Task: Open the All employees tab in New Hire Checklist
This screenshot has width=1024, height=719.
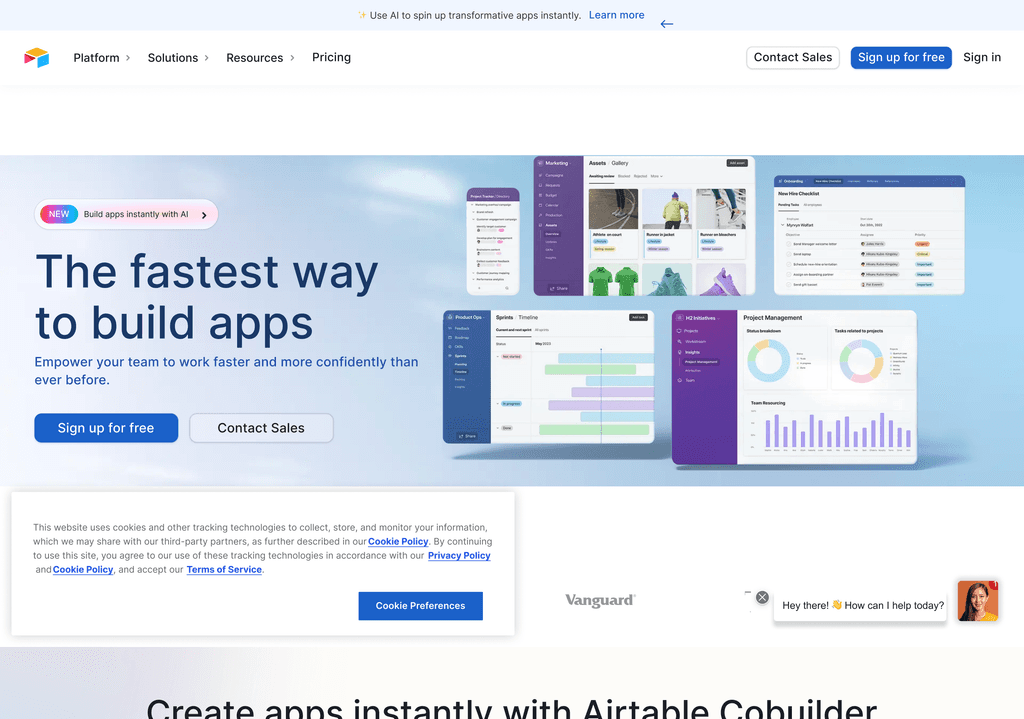Action: point(813,205)
